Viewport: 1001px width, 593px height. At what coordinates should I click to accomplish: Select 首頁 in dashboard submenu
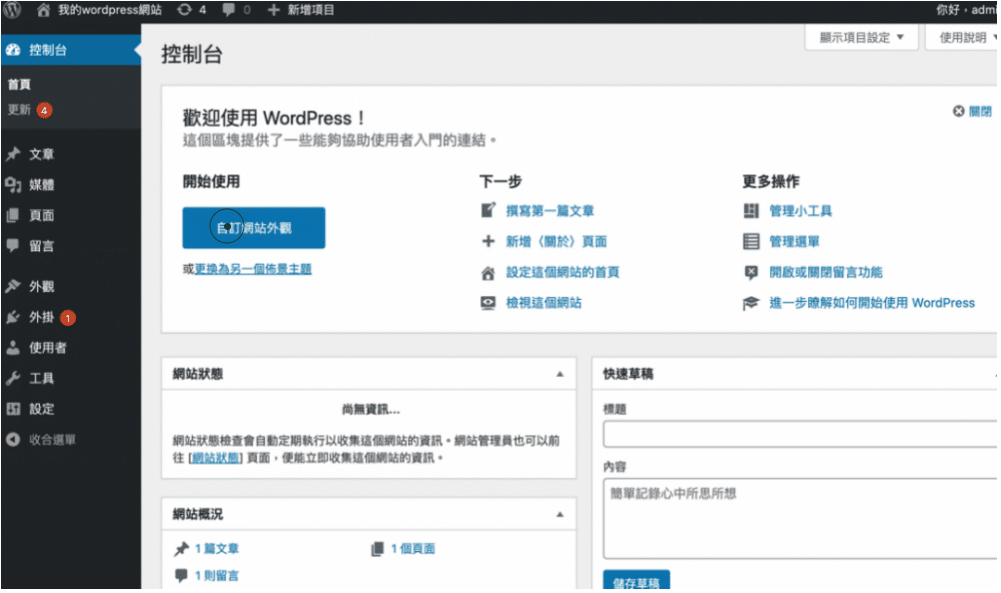(x=19, y=84)
